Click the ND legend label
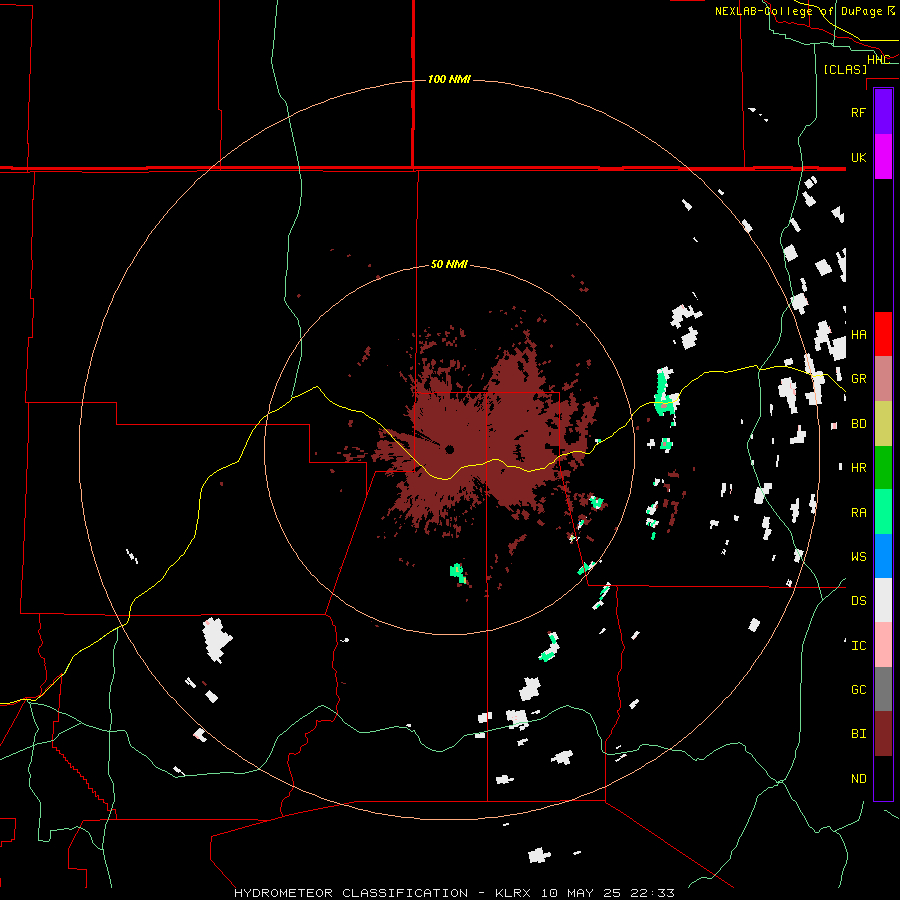Image resolution: width=900 pixels, height=900 pixels. point(858,779)
